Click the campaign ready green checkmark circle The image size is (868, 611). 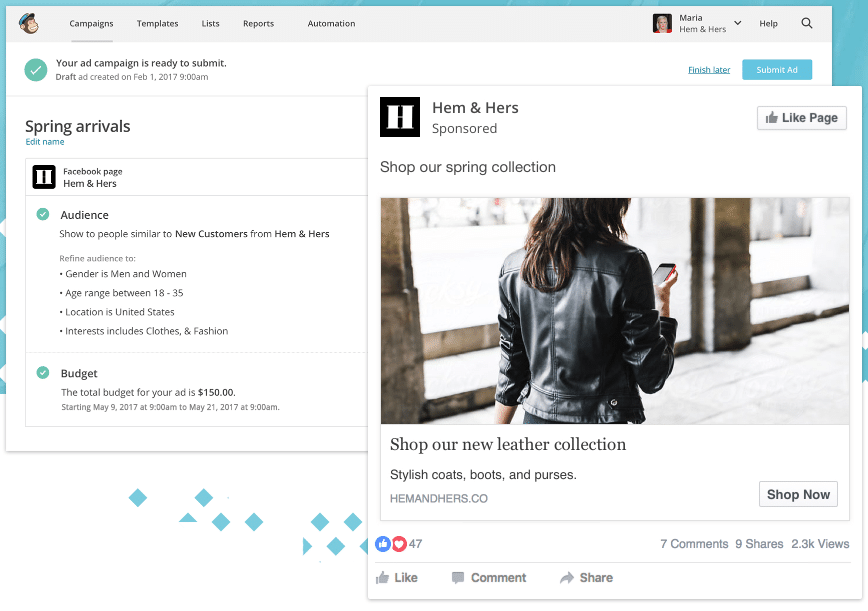coord(35,70)
